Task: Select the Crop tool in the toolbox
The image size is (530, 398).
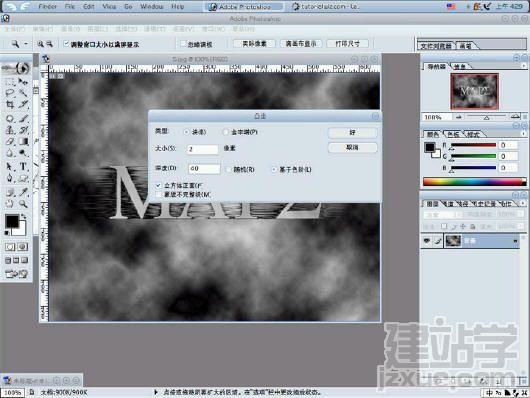Action: 10,104
